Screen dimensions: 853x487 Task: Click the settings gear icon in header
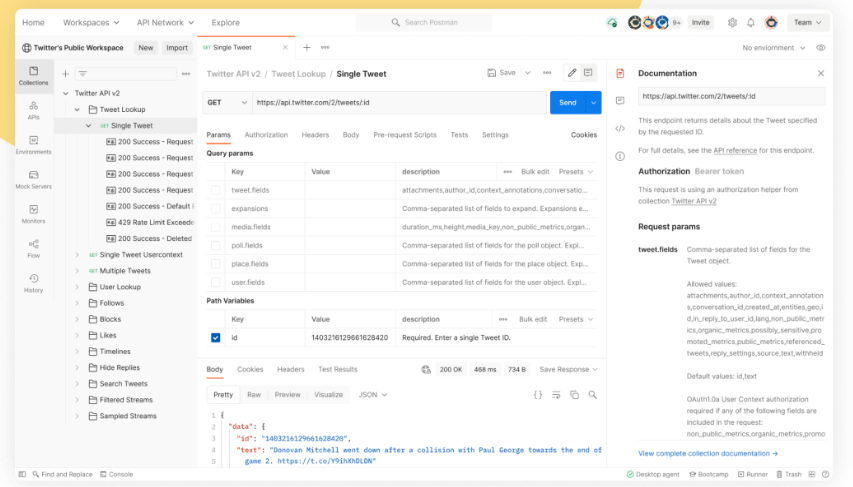pyautogui.click(x=732, y=22)
